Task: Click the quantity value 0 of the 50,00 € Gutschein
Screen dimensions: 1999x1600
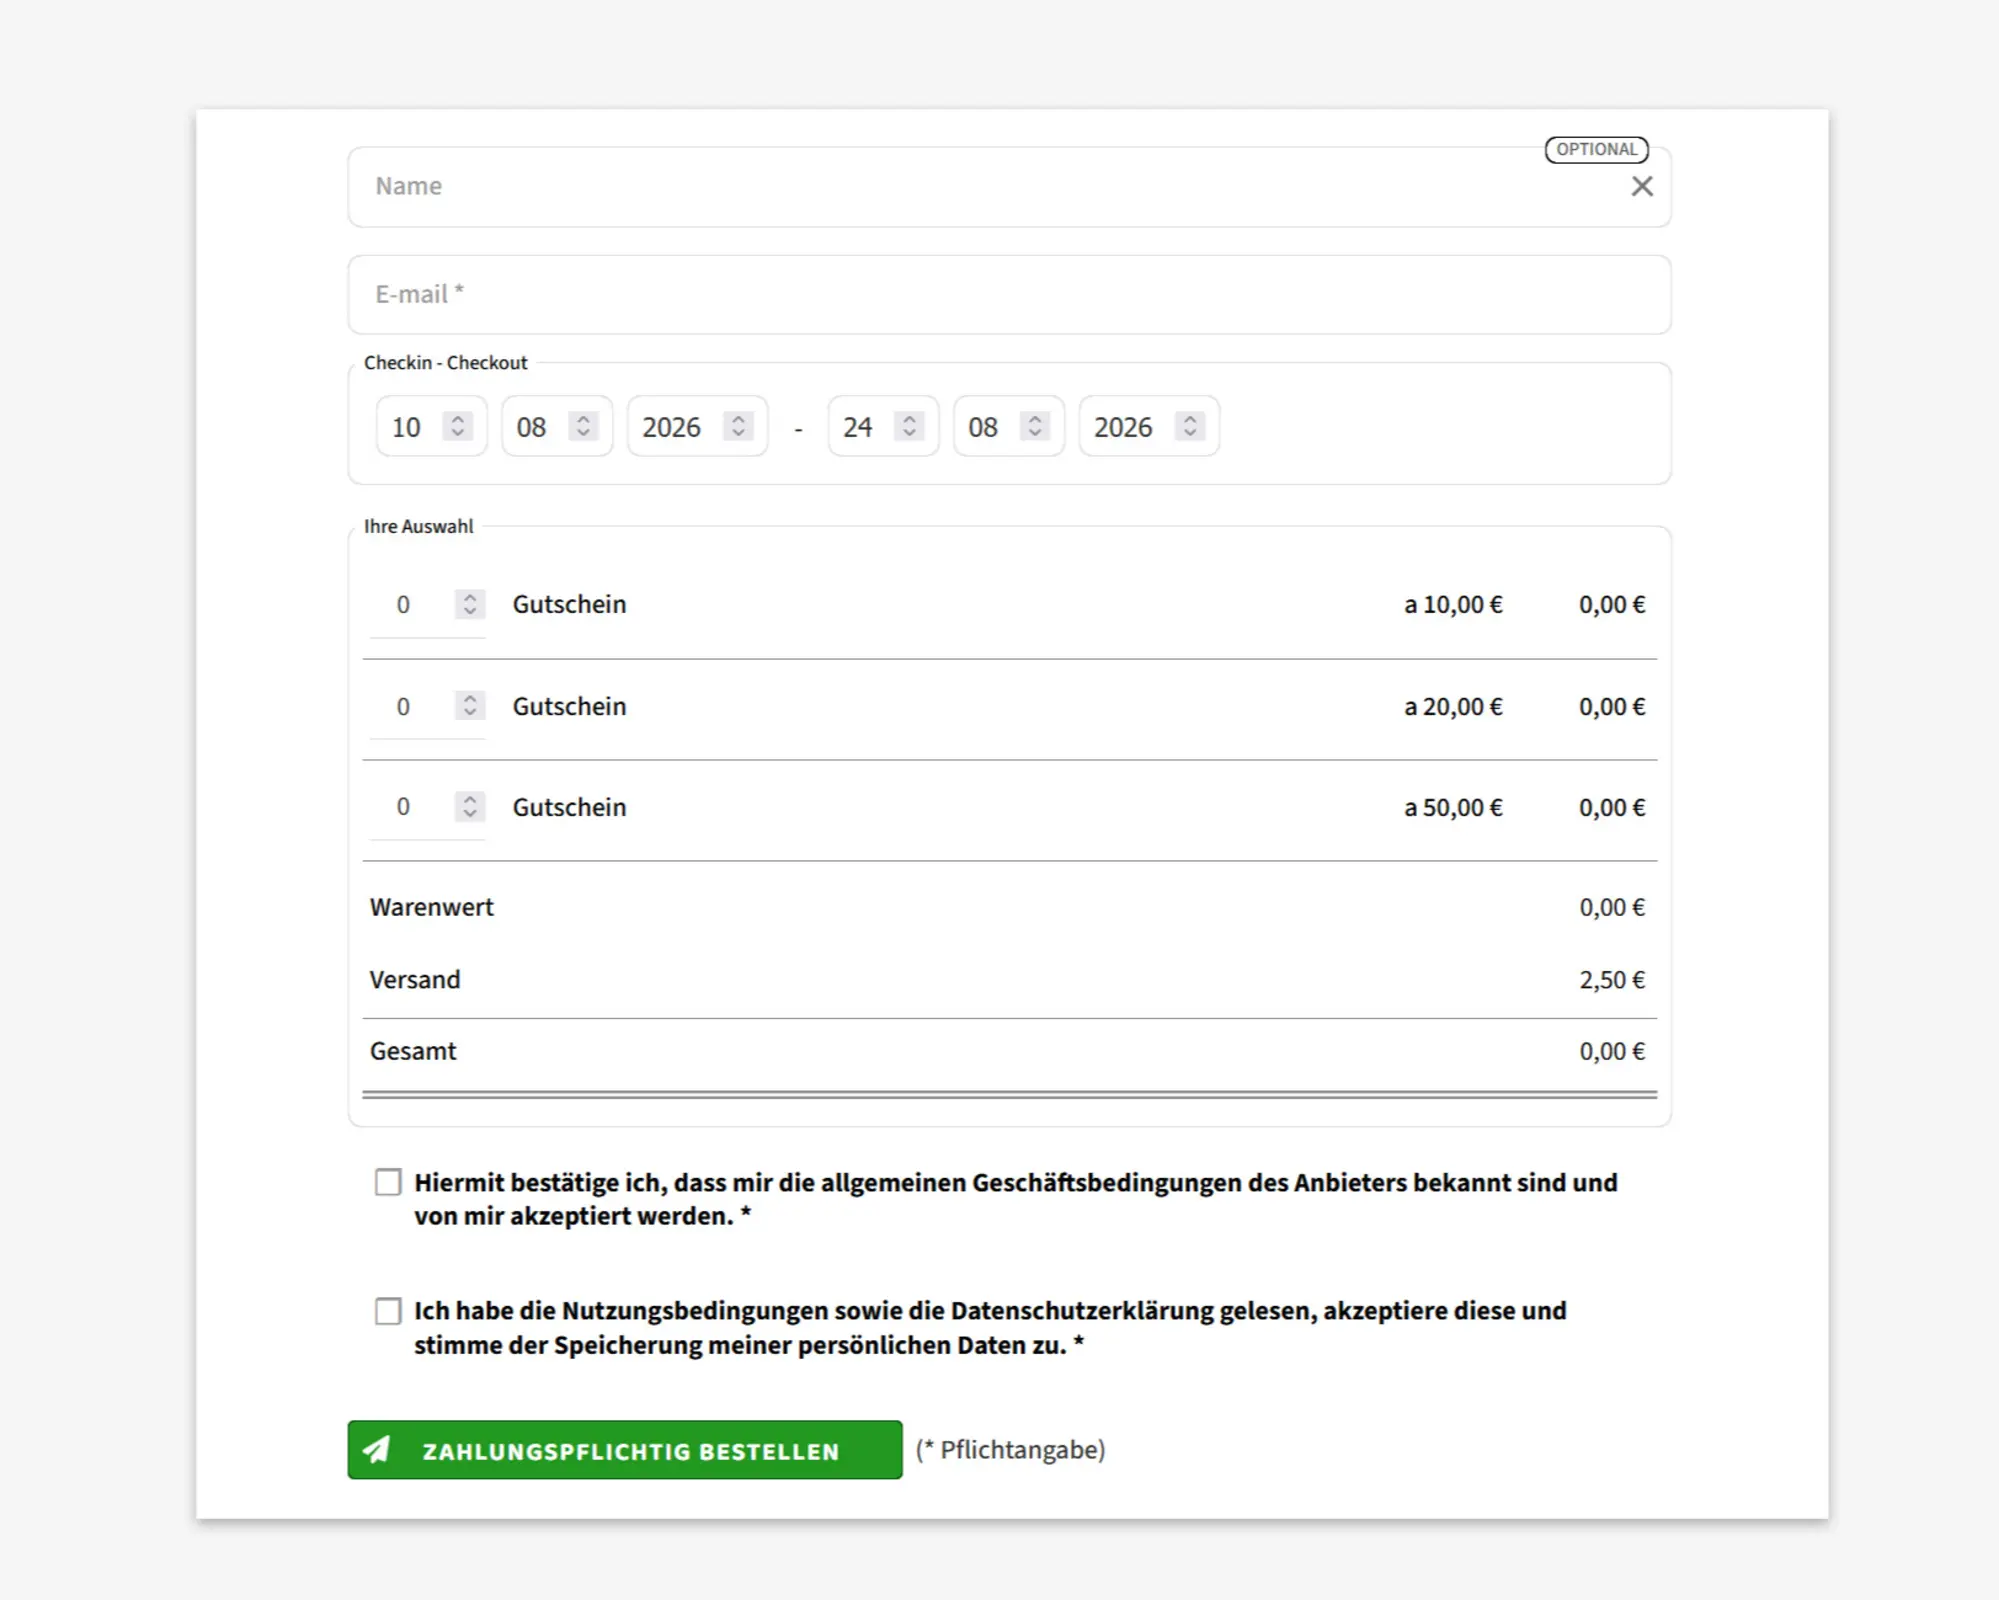Action: pos(403,807)
